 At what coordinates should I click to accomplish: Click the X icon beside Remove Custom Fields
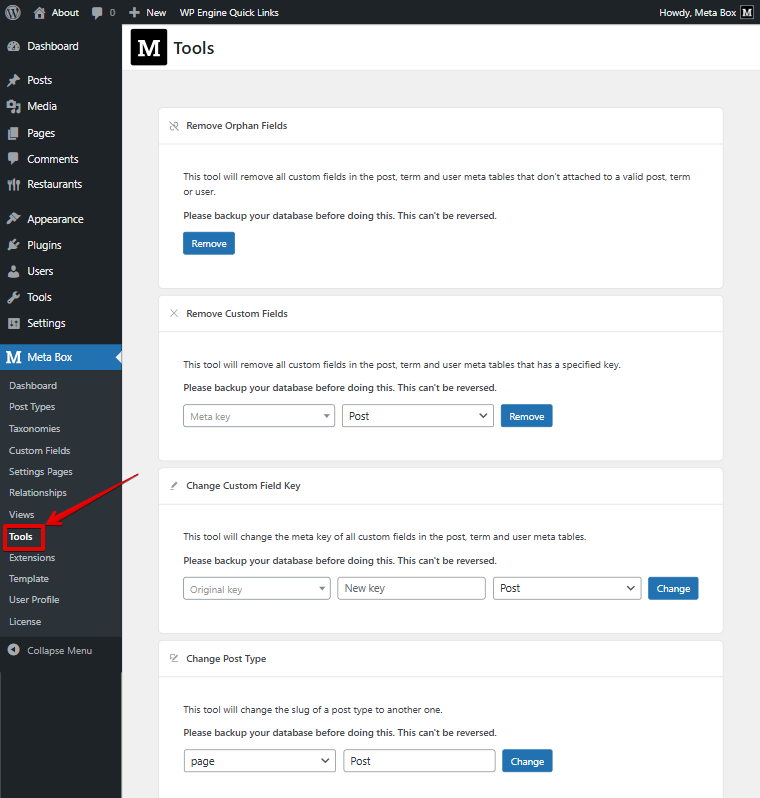[174, 314]
